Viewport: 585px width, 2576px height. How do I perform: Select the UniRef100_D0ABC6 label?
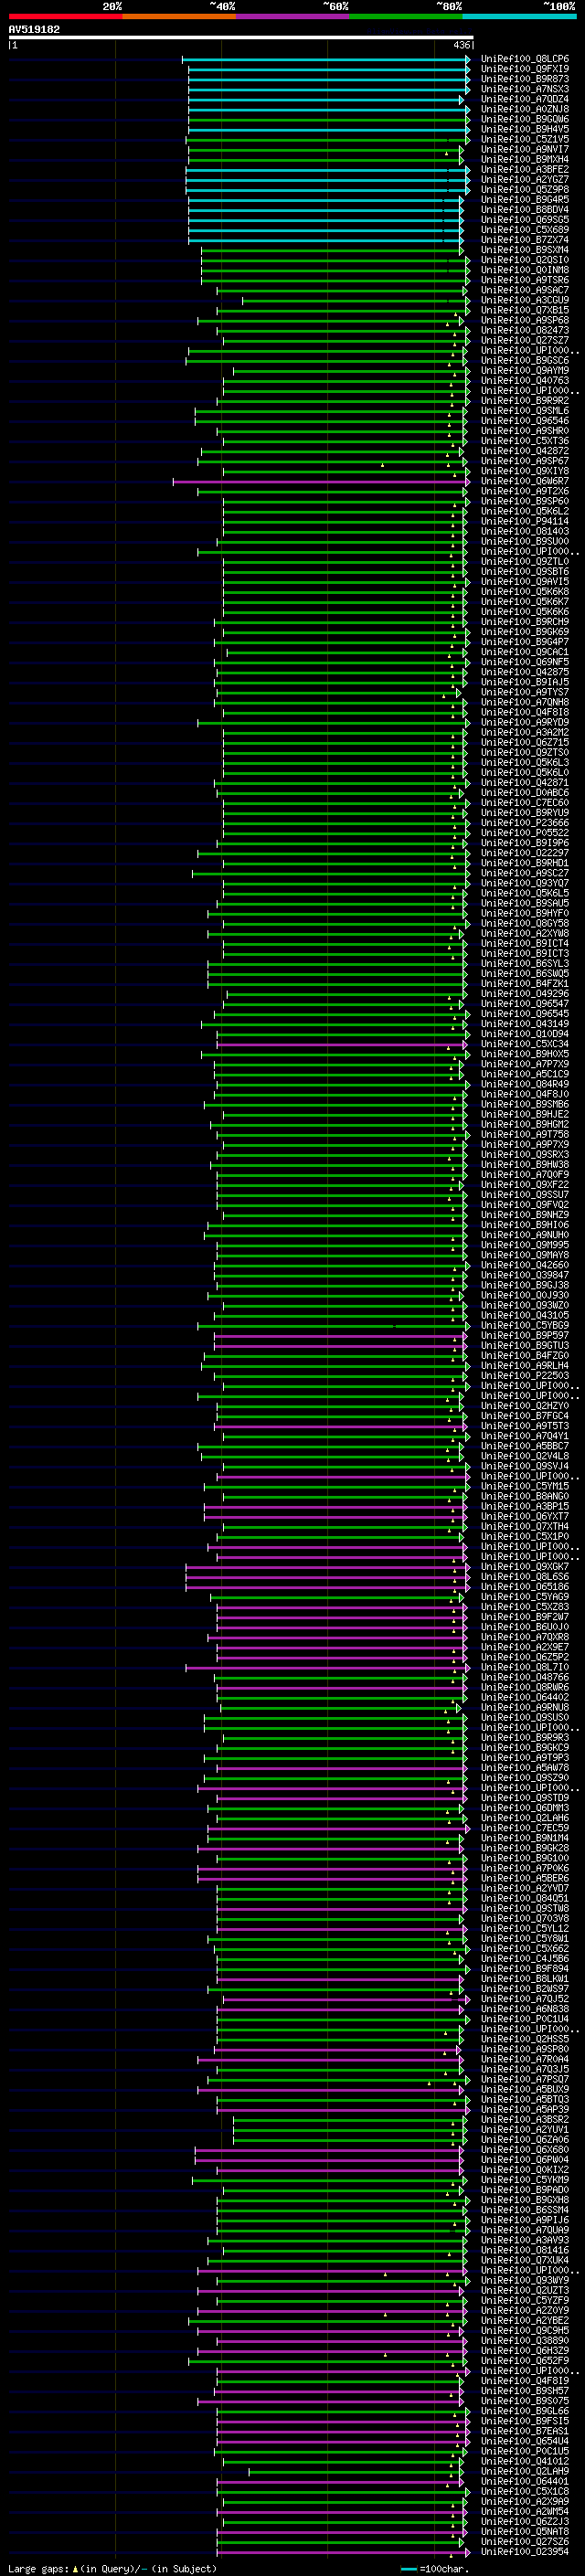tap(525, 793)
